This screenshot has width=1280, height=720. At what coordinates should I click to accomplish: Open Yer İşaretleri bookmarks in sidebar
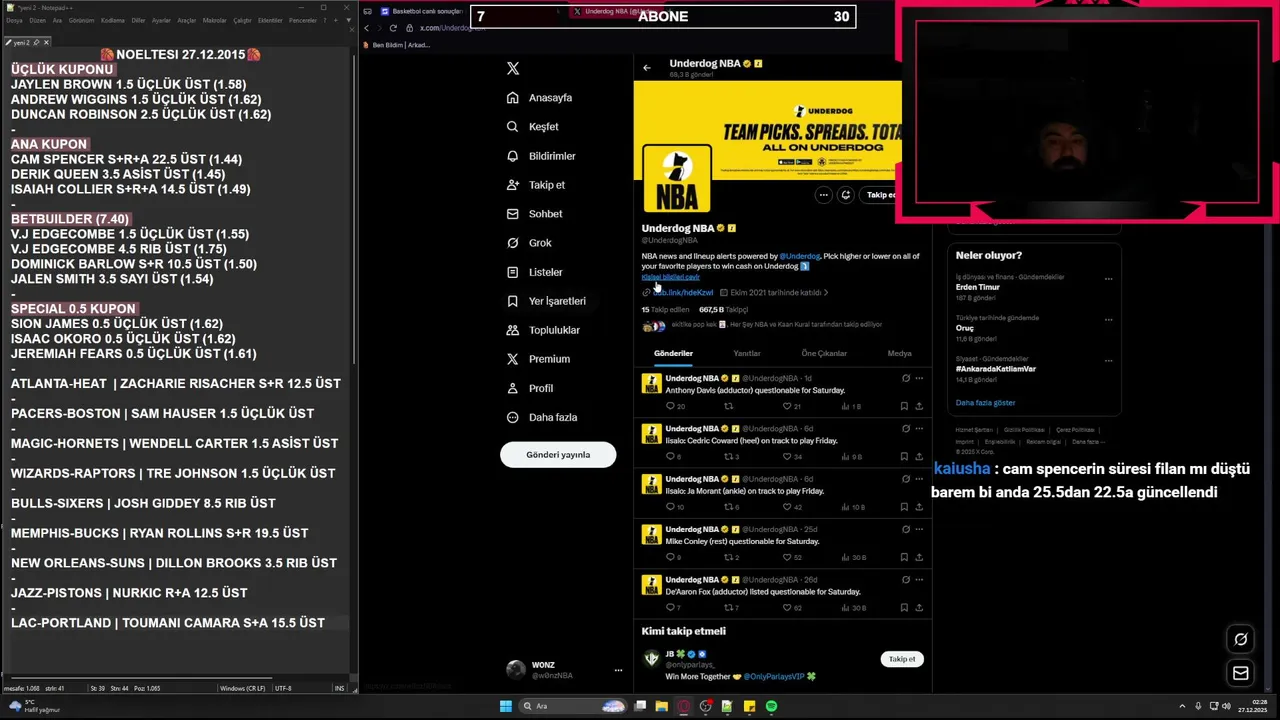(546, 301)
